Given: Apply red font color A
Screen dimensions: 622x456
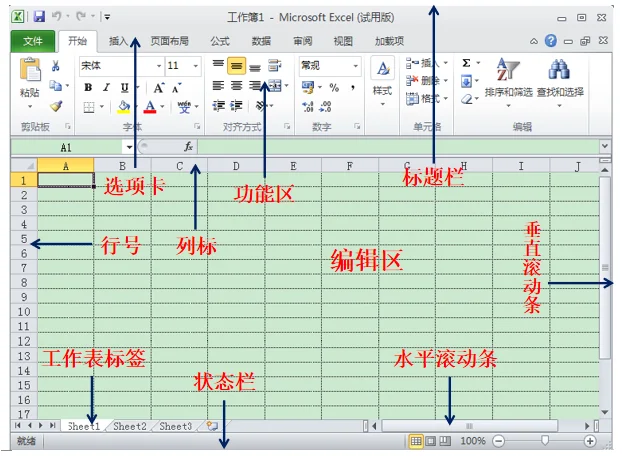Looking at the screenshot, I should tap(150, 107).
